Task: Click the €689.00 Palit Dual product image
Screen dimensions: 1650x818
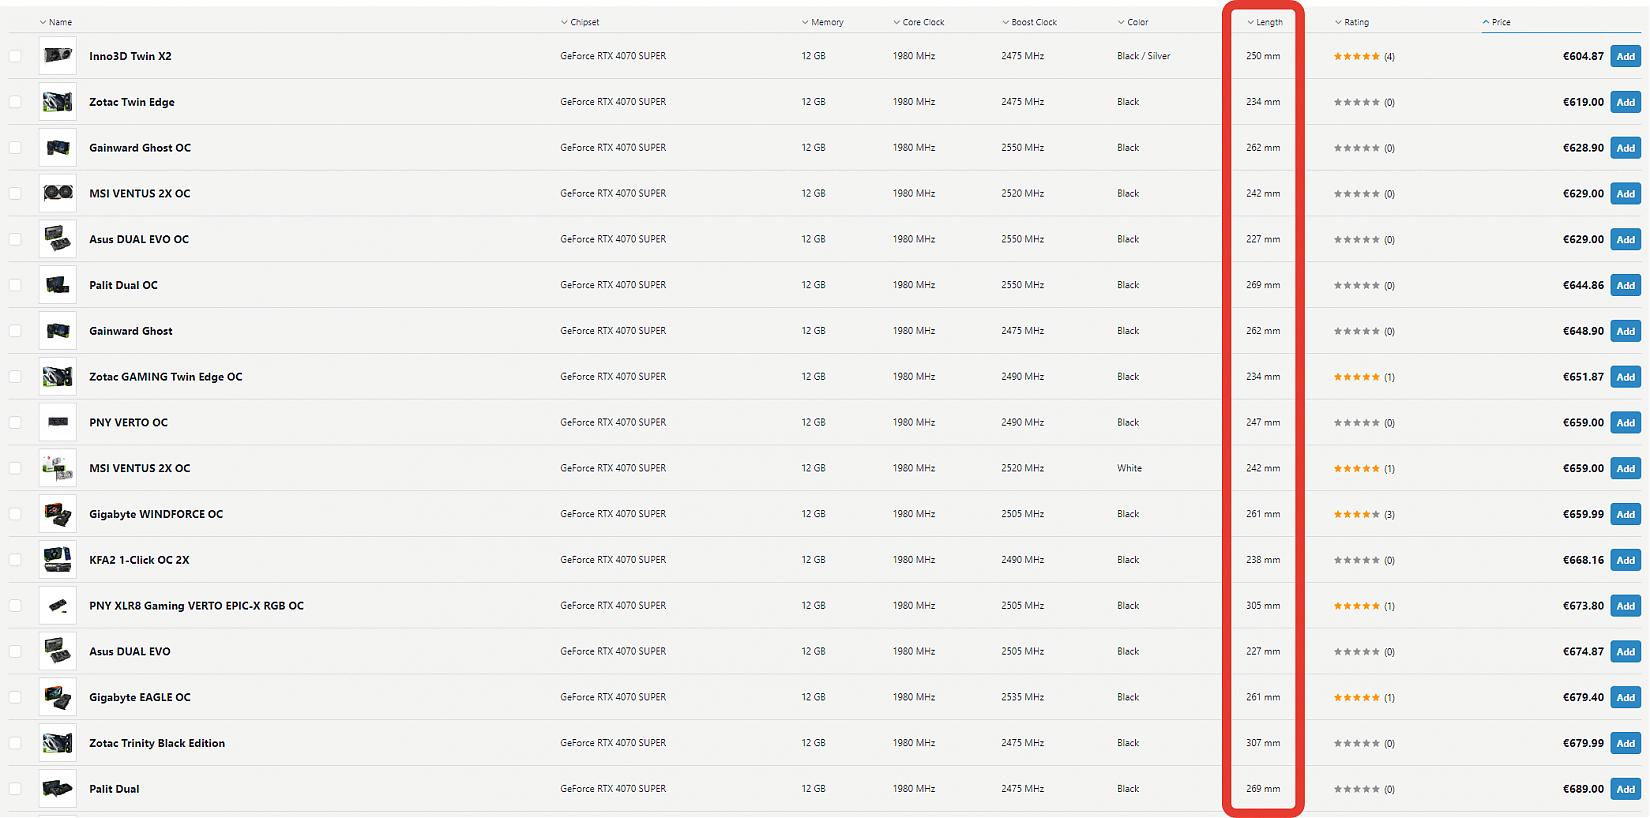Action: coord(58,789)
